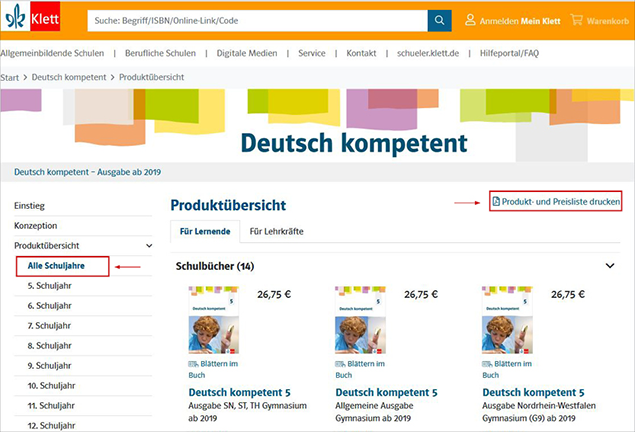Select 9. Schuljahr
Screen dimensions: 635x432
pos(49,365)
